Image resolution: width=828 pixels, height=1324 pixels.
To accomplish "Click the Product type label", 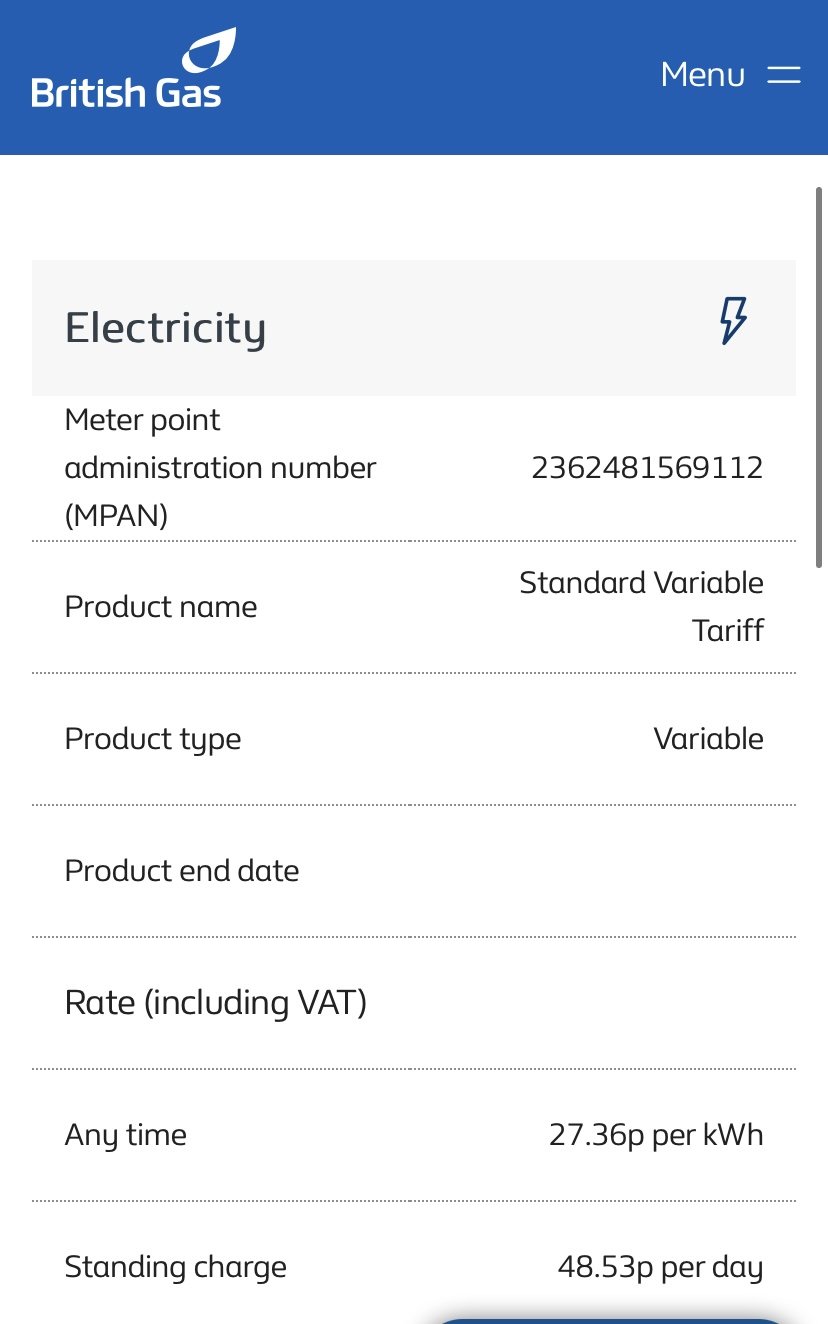I will (x=153, y=739).
